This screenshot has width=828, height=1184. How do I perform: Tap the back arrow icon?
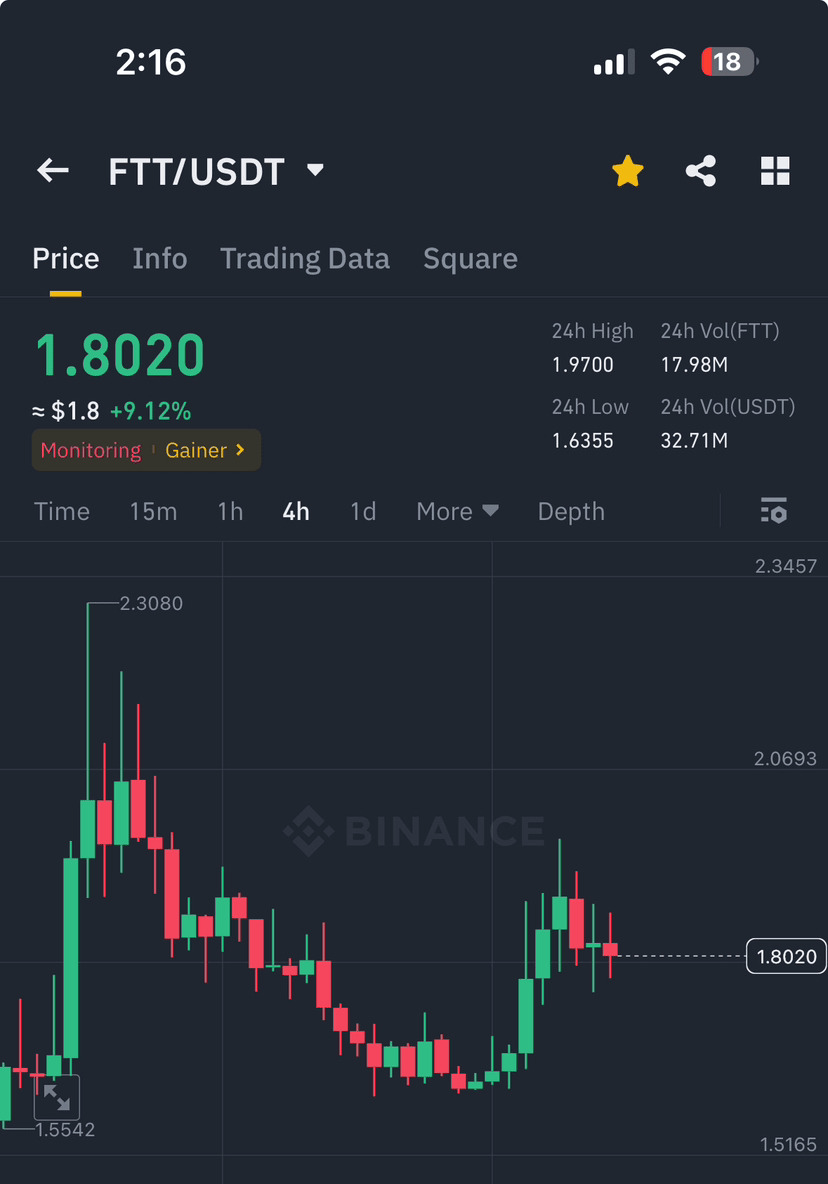pyautogui.click(x=53, y=171)
